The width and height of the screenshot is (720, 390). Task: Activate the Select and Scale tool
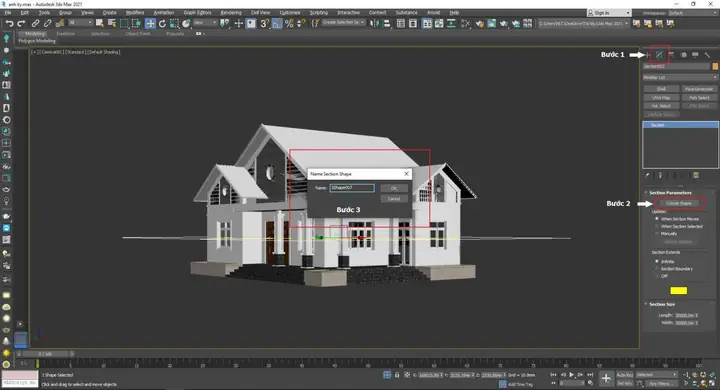[x=174, y=23]
